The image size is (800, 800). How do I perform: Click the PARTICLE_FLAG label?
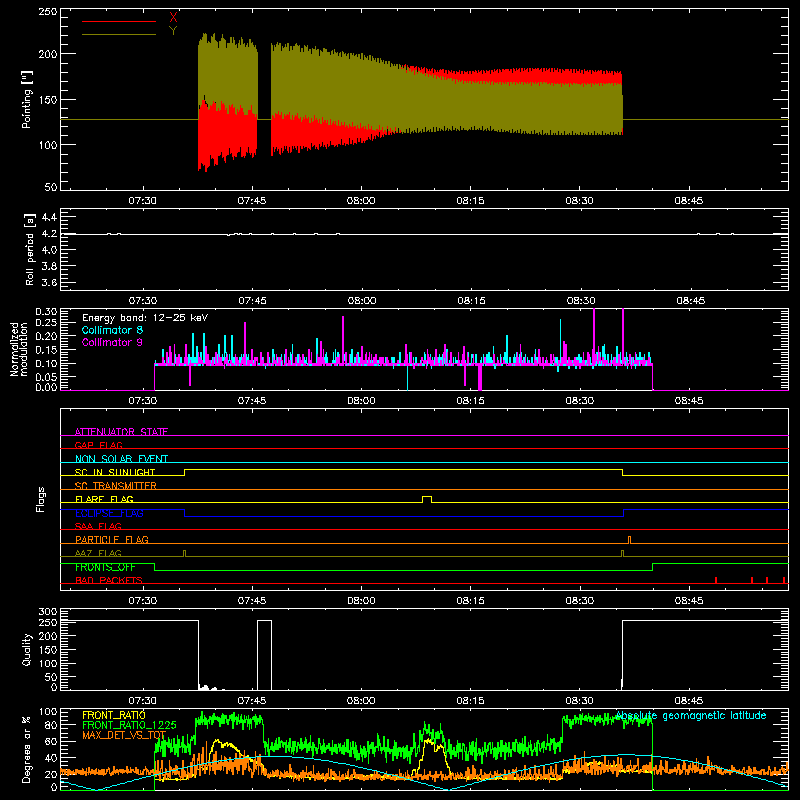coord(112,540)
